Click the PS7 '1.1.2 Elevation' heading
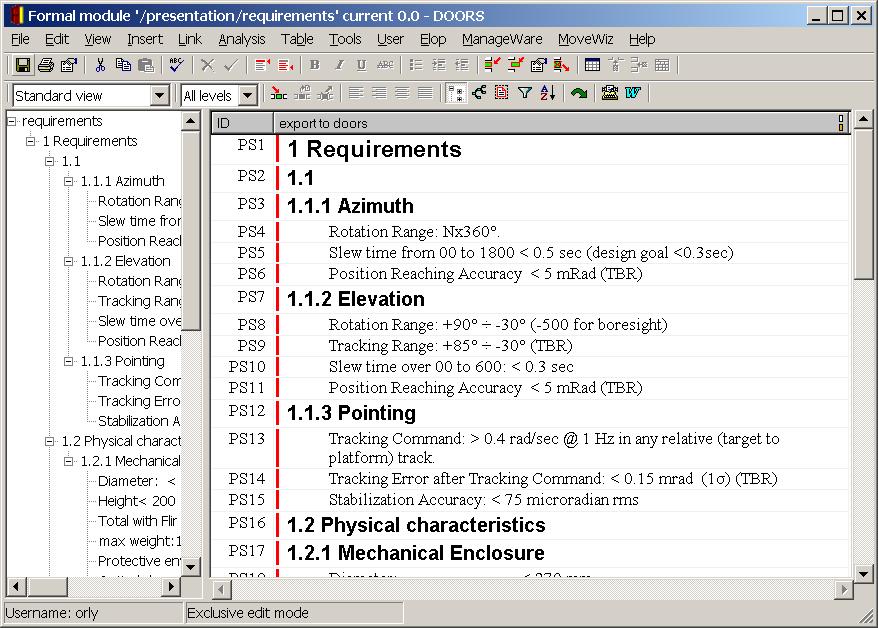 (x=356, y=299)
